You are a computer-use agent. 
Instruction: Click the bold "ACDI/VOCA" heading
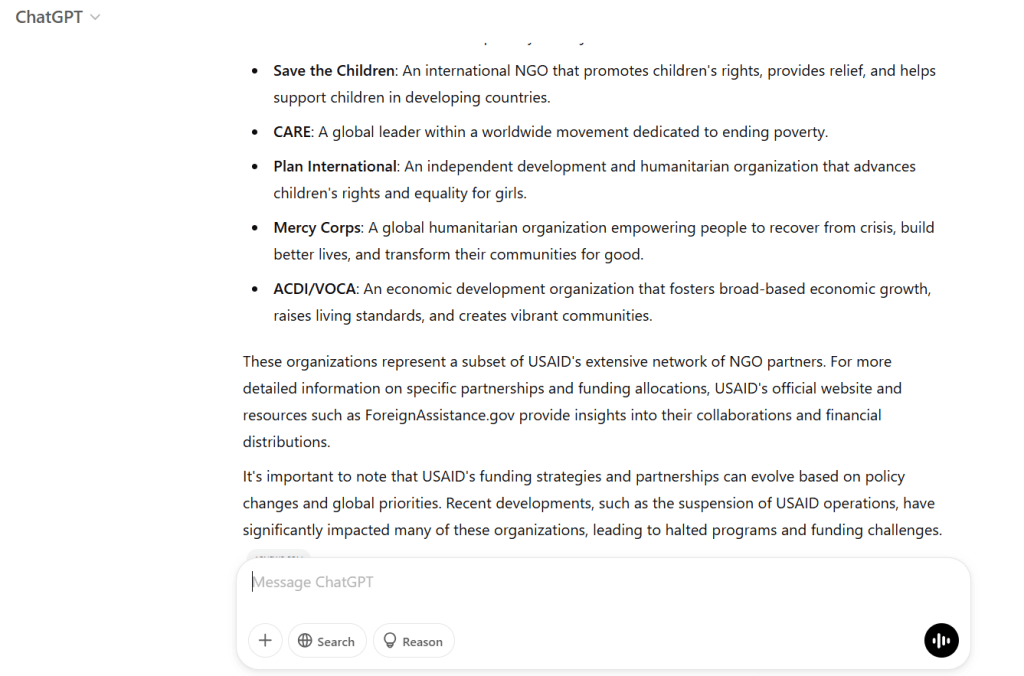(315, 289)
